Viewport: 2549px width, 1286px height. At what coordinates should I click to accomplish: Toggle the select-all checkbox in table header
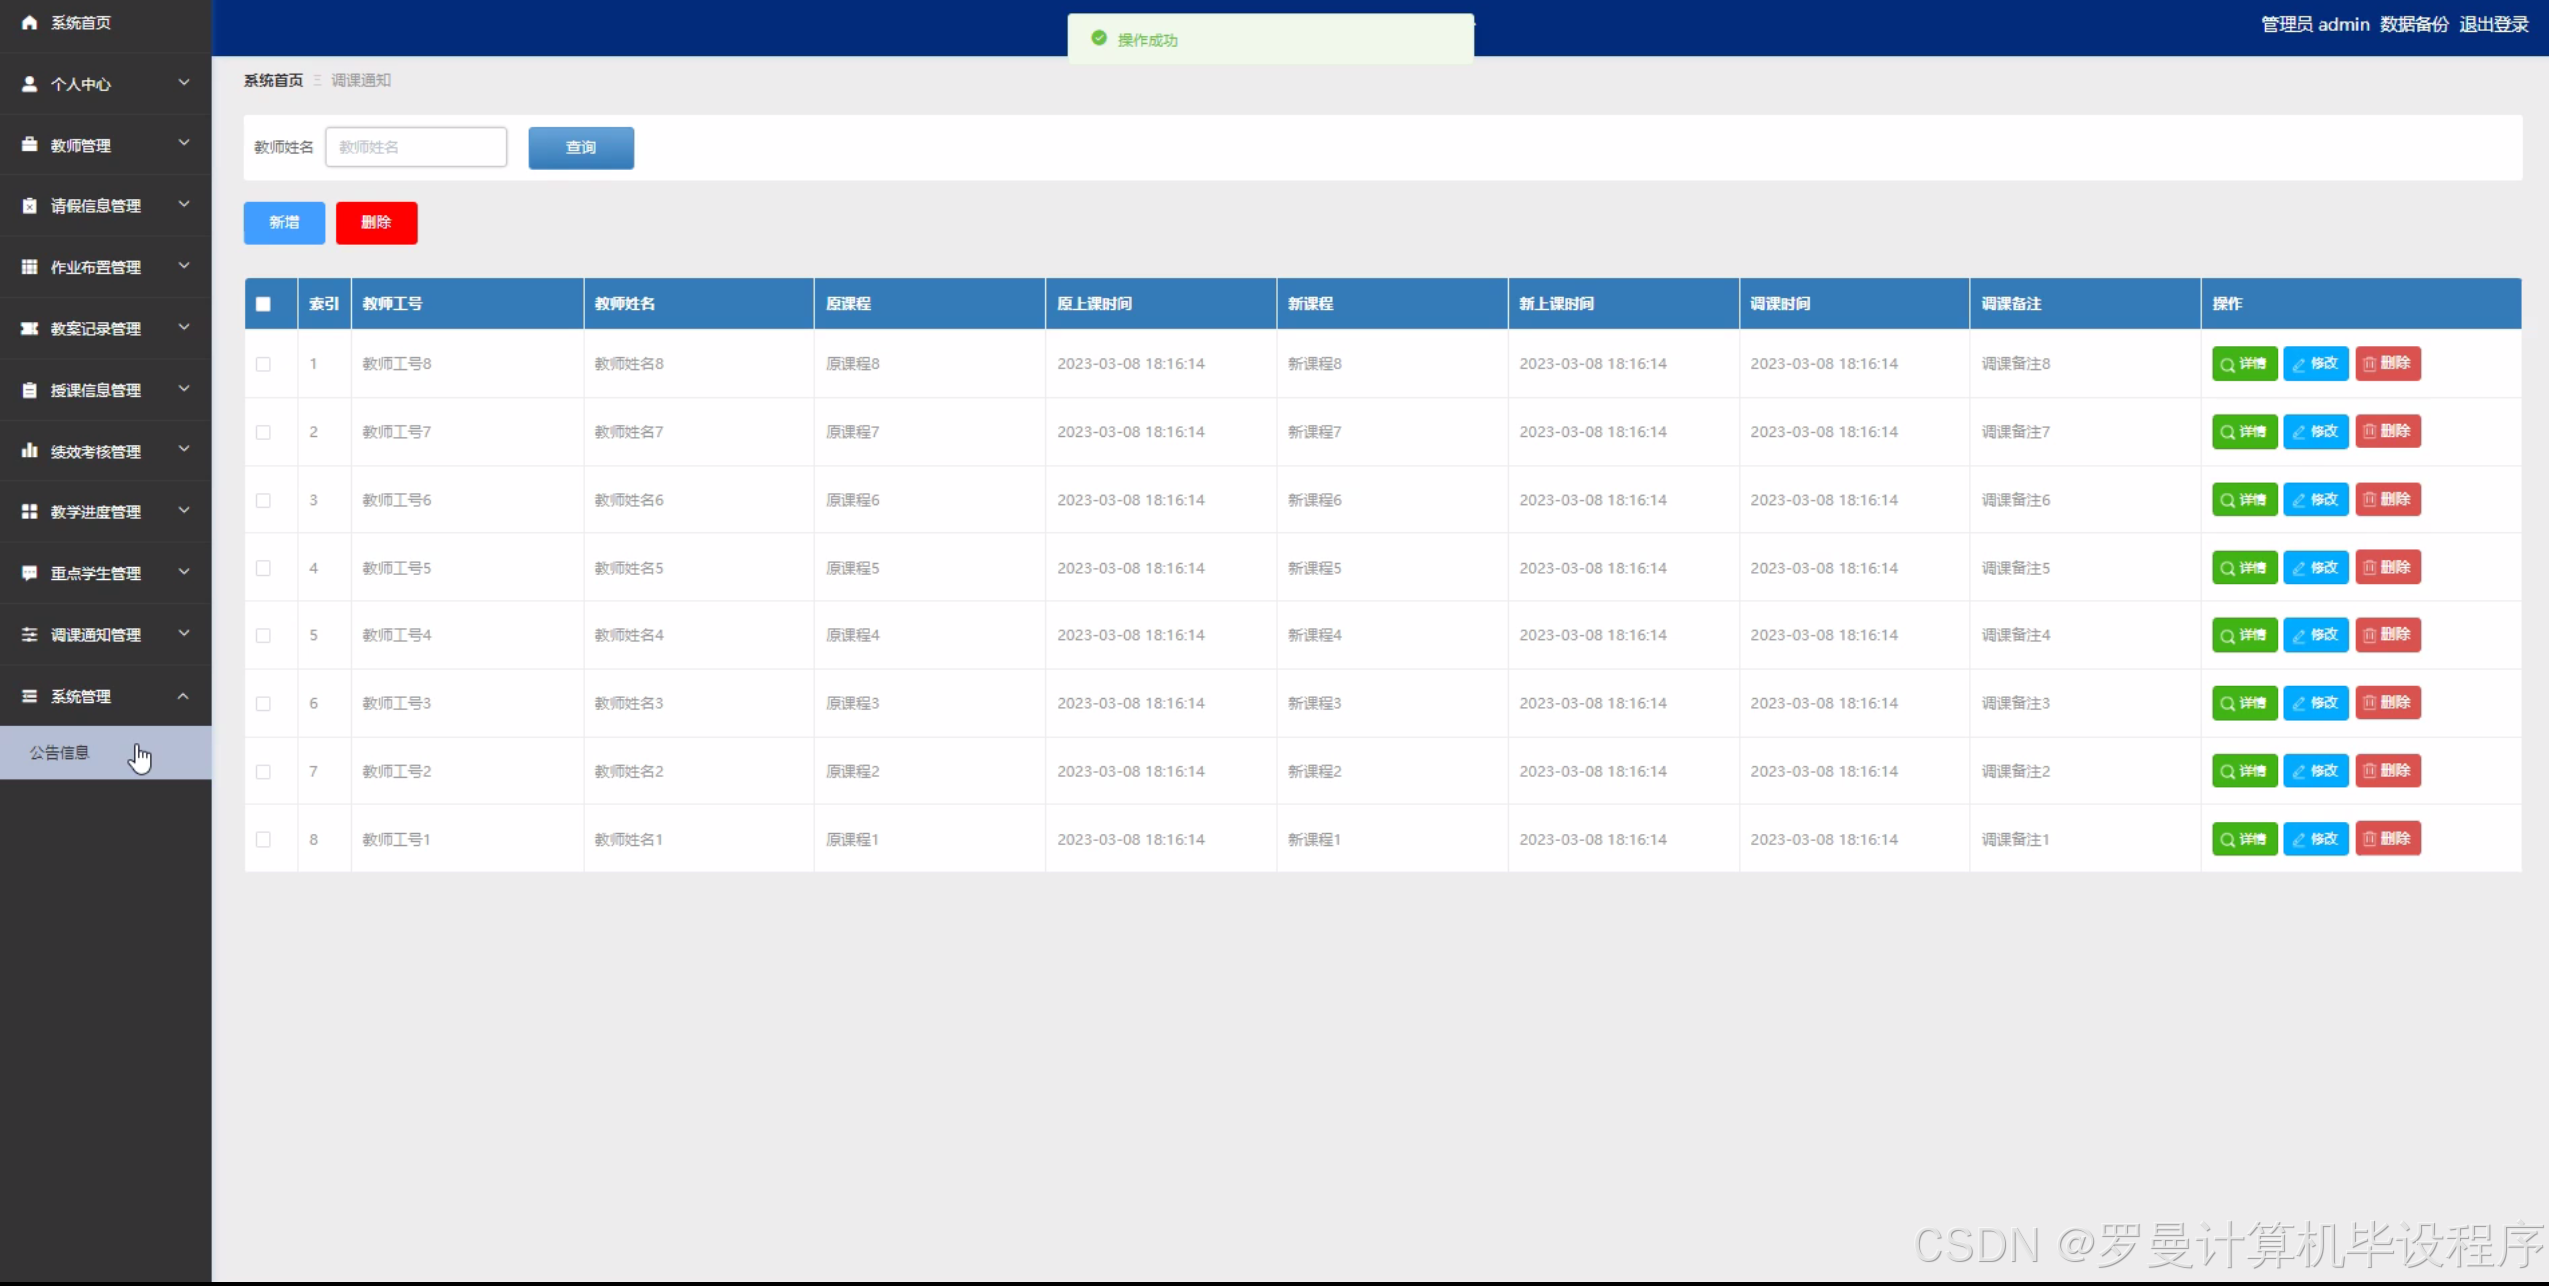tap(263, 304)
